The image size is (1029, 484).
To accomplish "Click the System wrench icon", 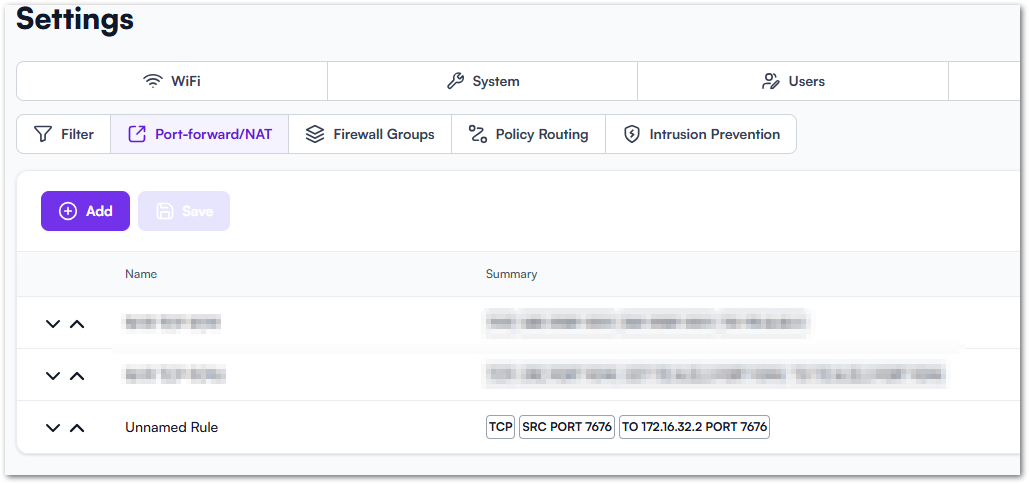I will pos(455,81).
